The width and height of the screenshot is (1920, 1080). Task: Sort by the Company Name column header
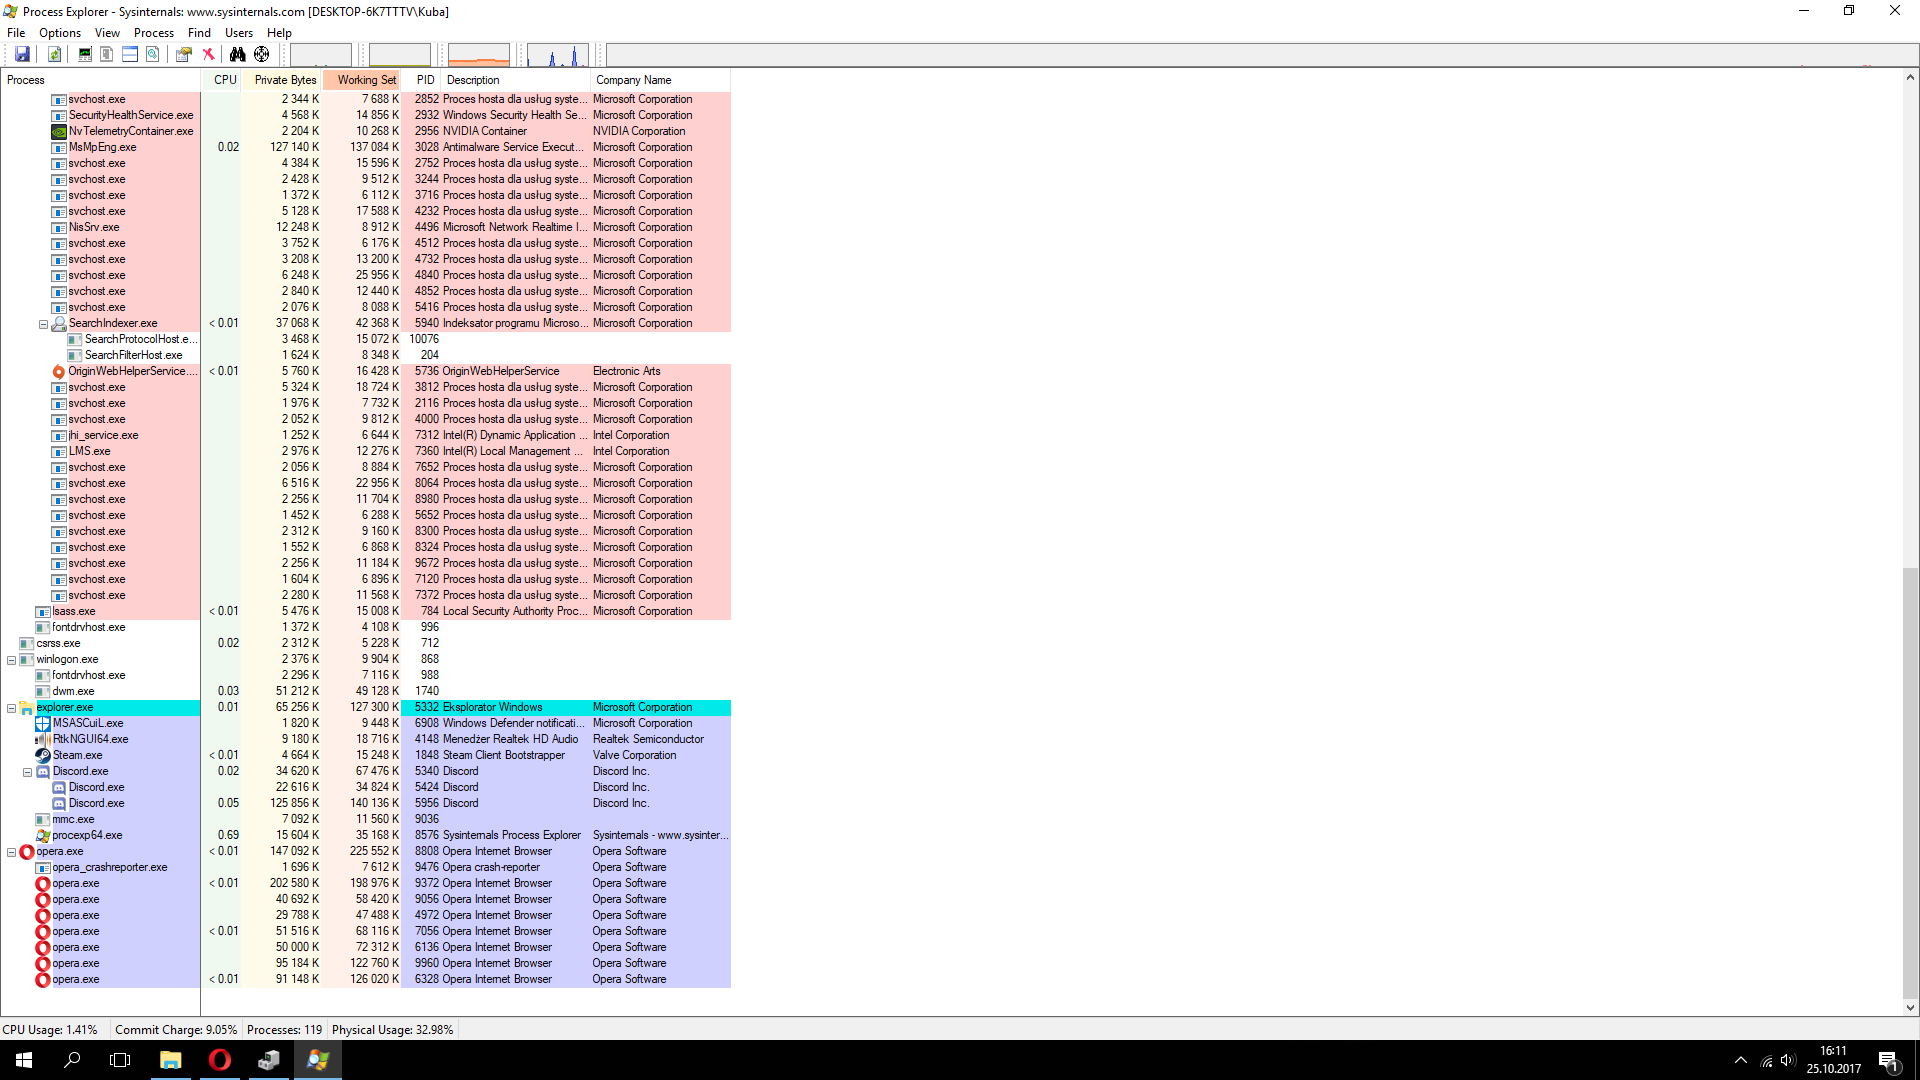[661, 80]
